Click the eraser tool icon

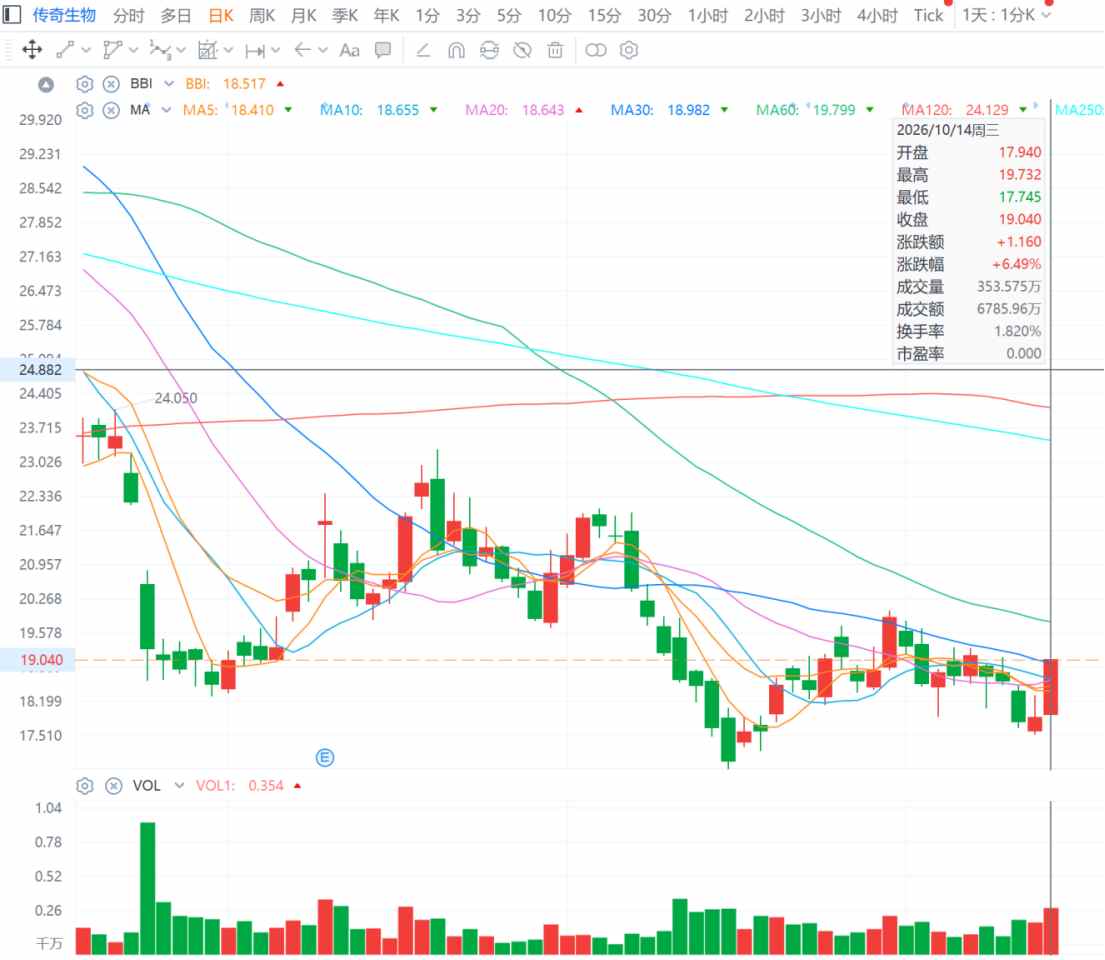(423, 50)
